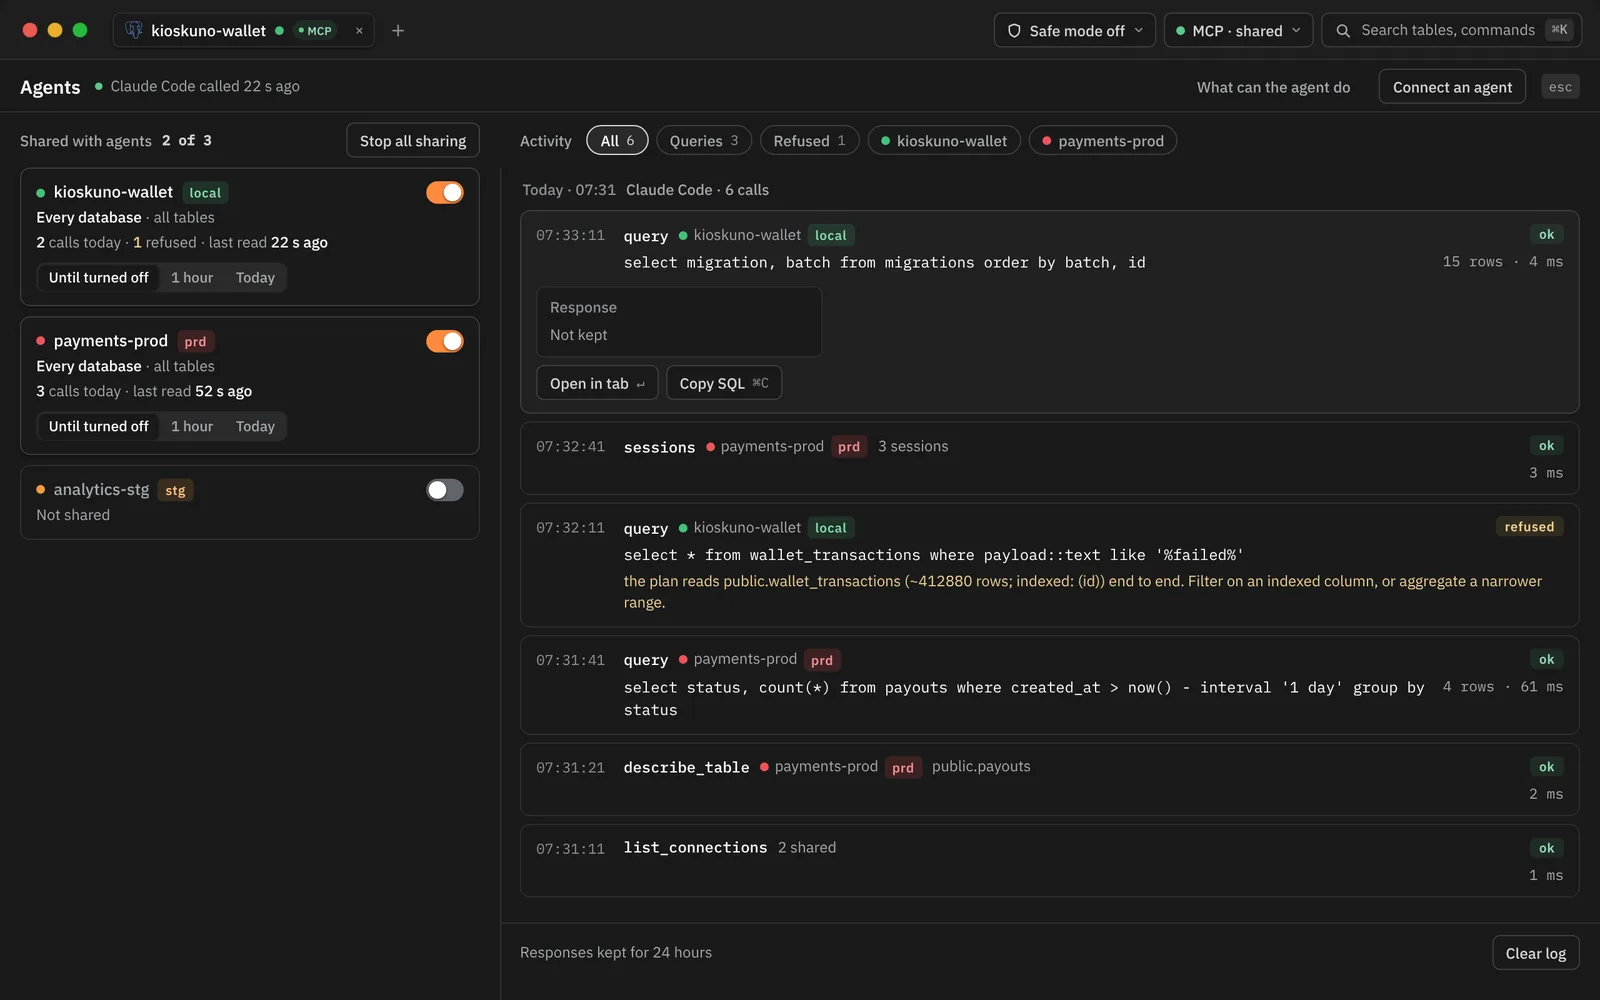This screenshot has height=1000, width=1600.
Task: Select Today duration for payments-prod
Action: click(255, 427)
